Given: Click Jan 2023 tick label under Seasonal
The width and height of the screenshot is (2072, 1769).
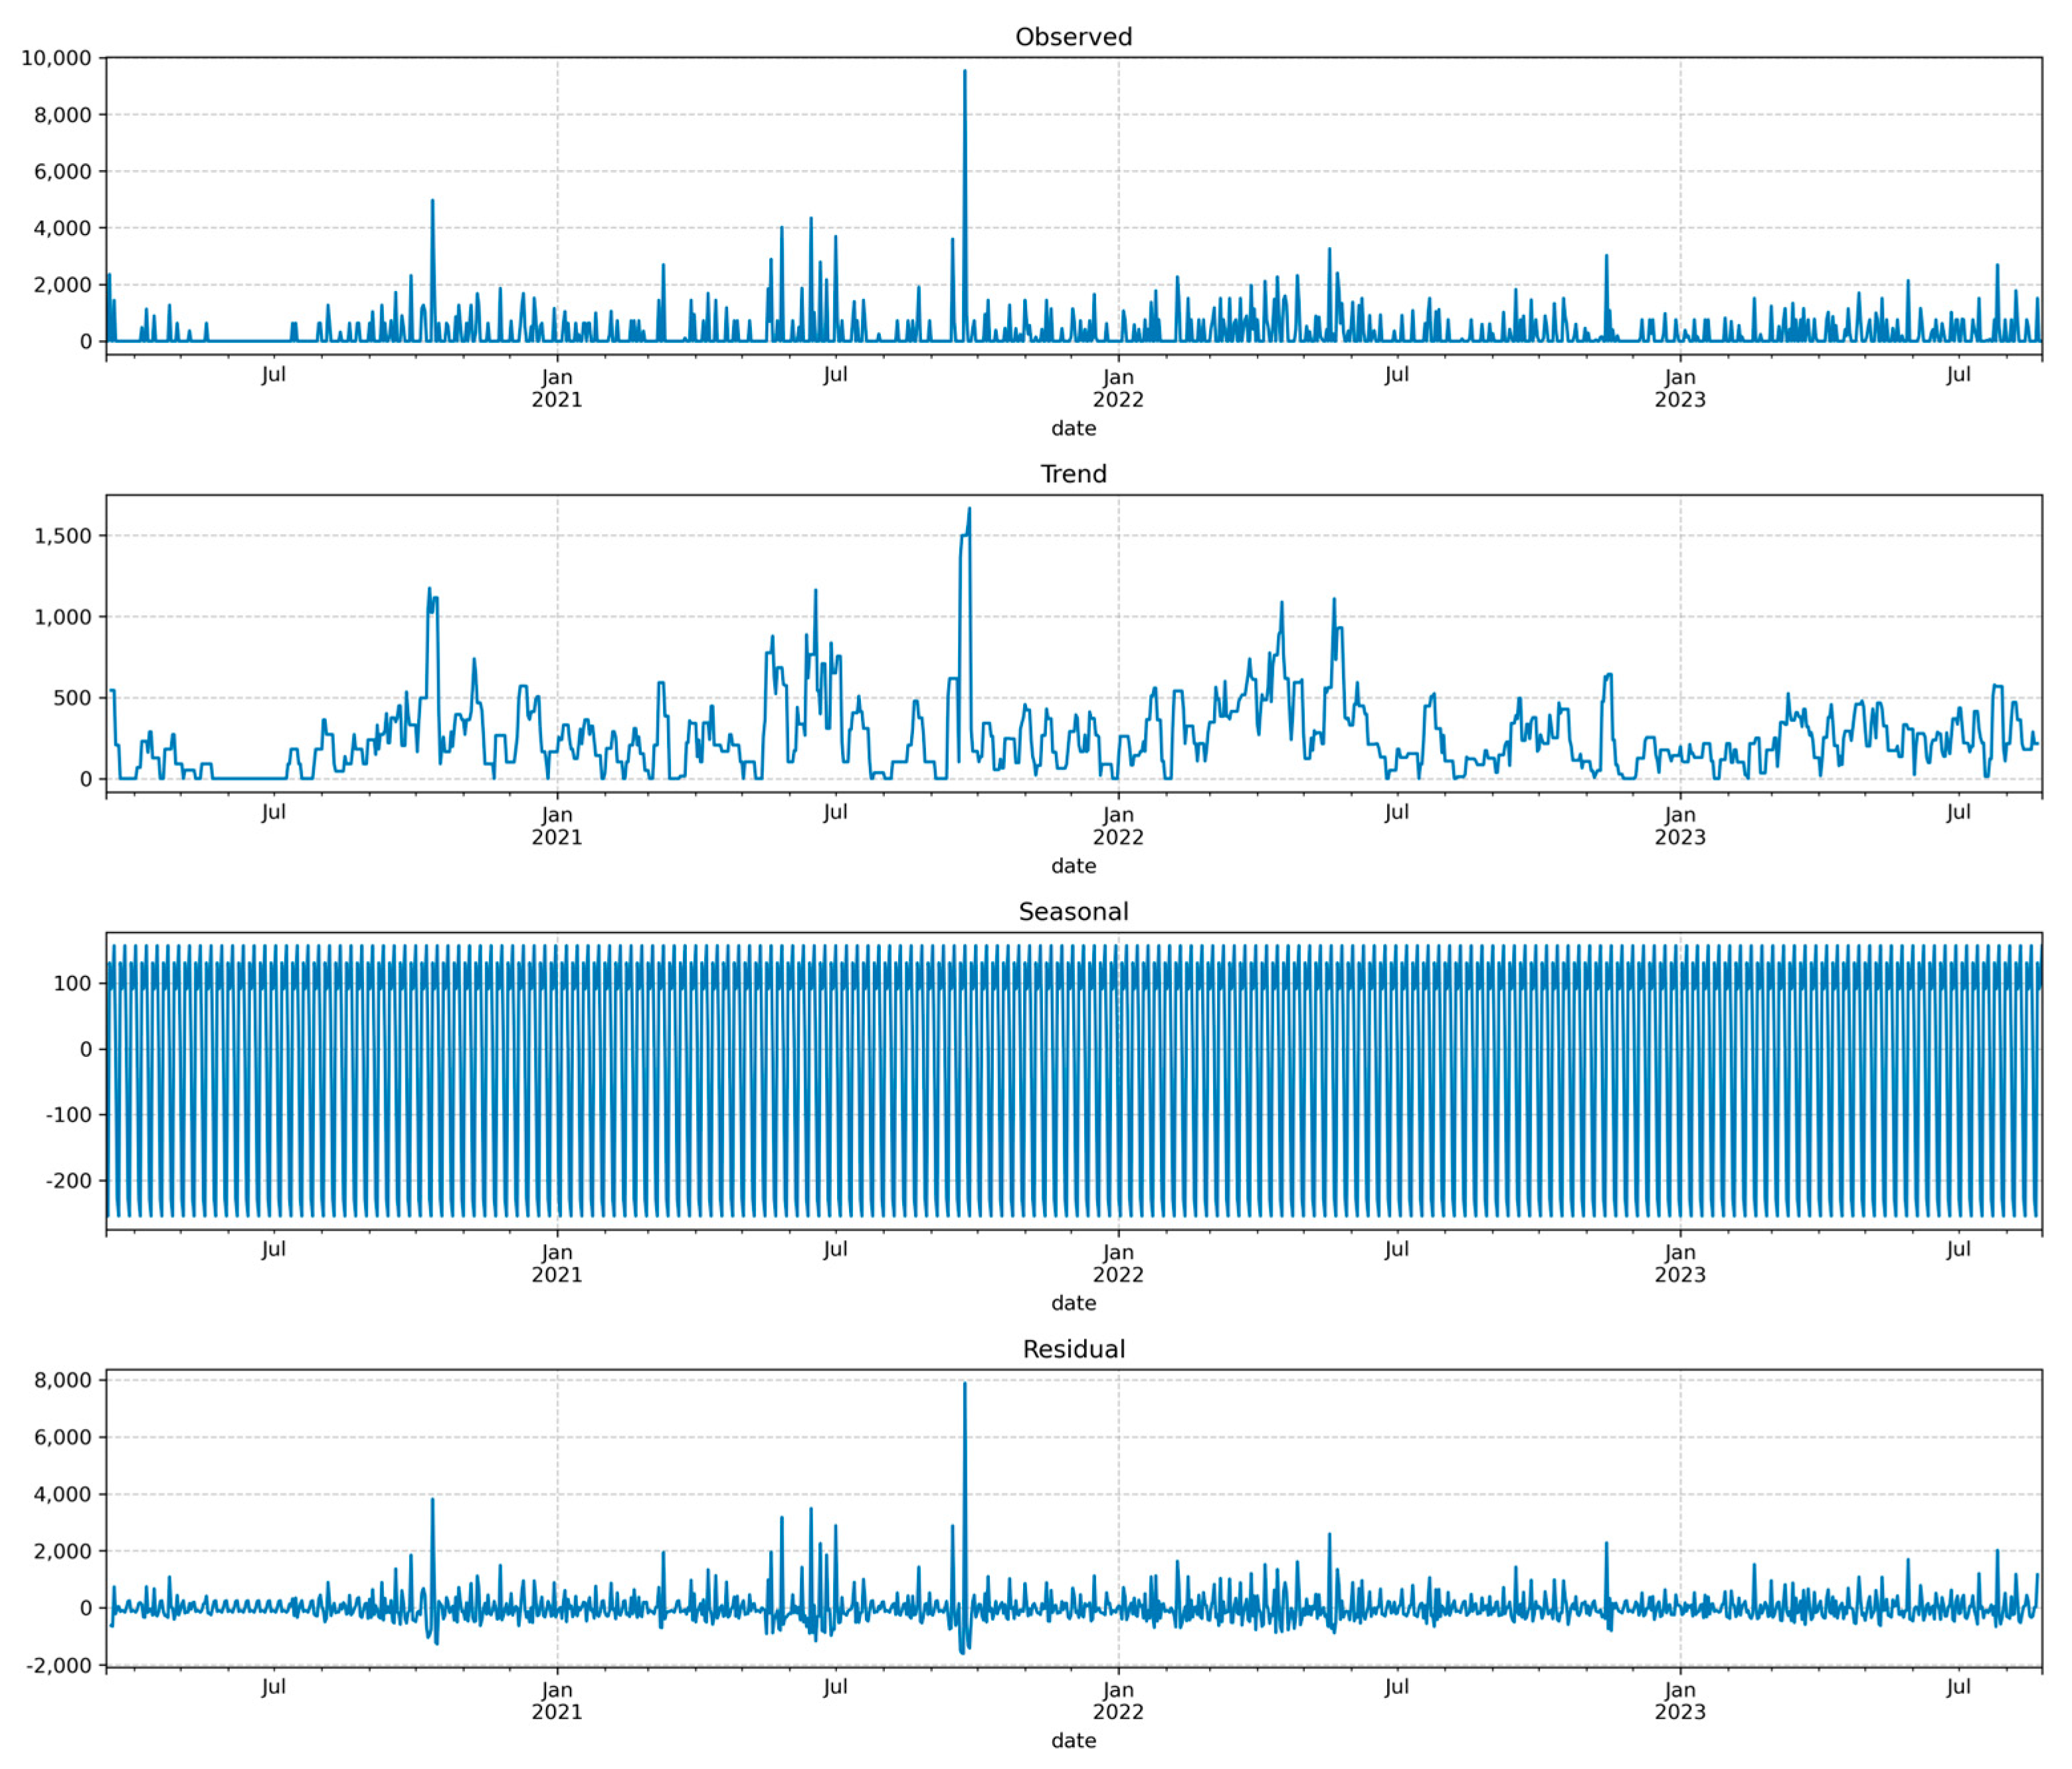Looking at the screenshot, I should (x=1680, y=1263).
